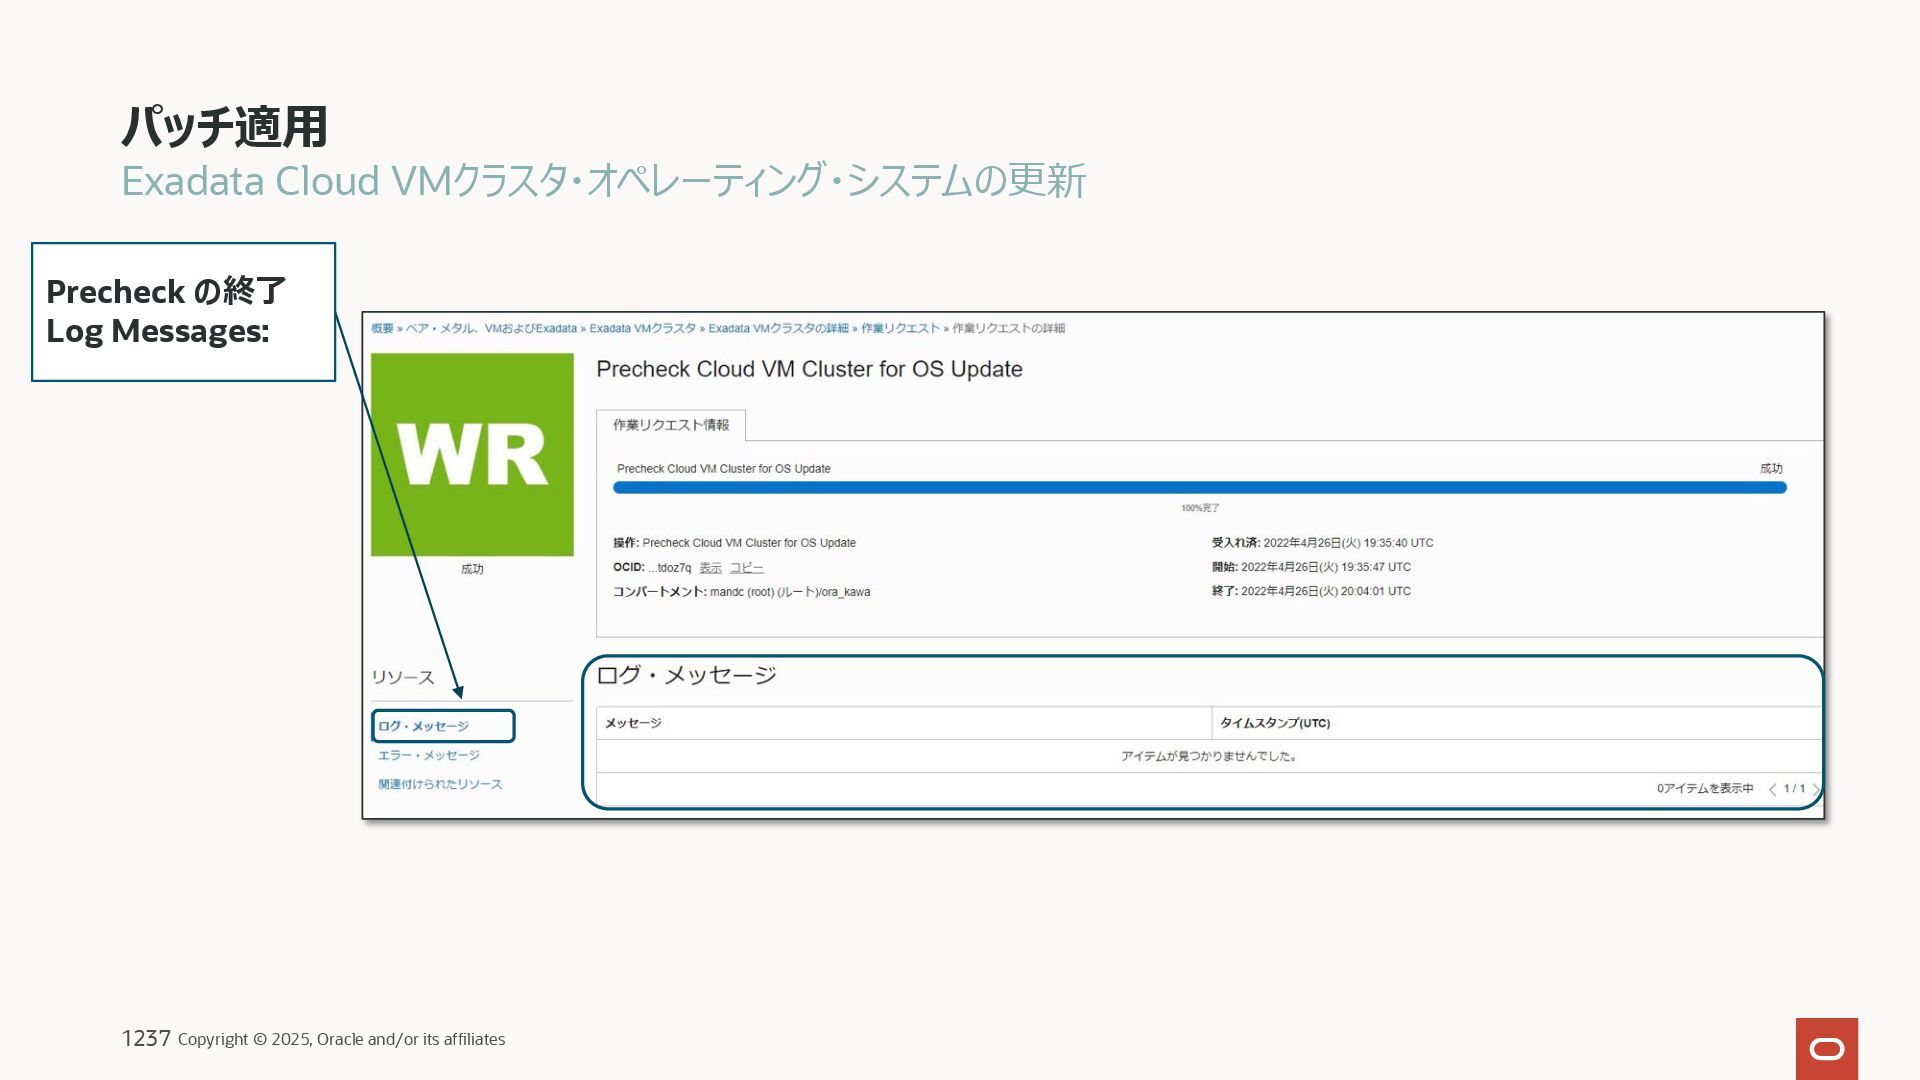The width and height of the screenshot is (1920, 1080).
Task: Click コピー link to copy OCID
Action: (746, 568)
